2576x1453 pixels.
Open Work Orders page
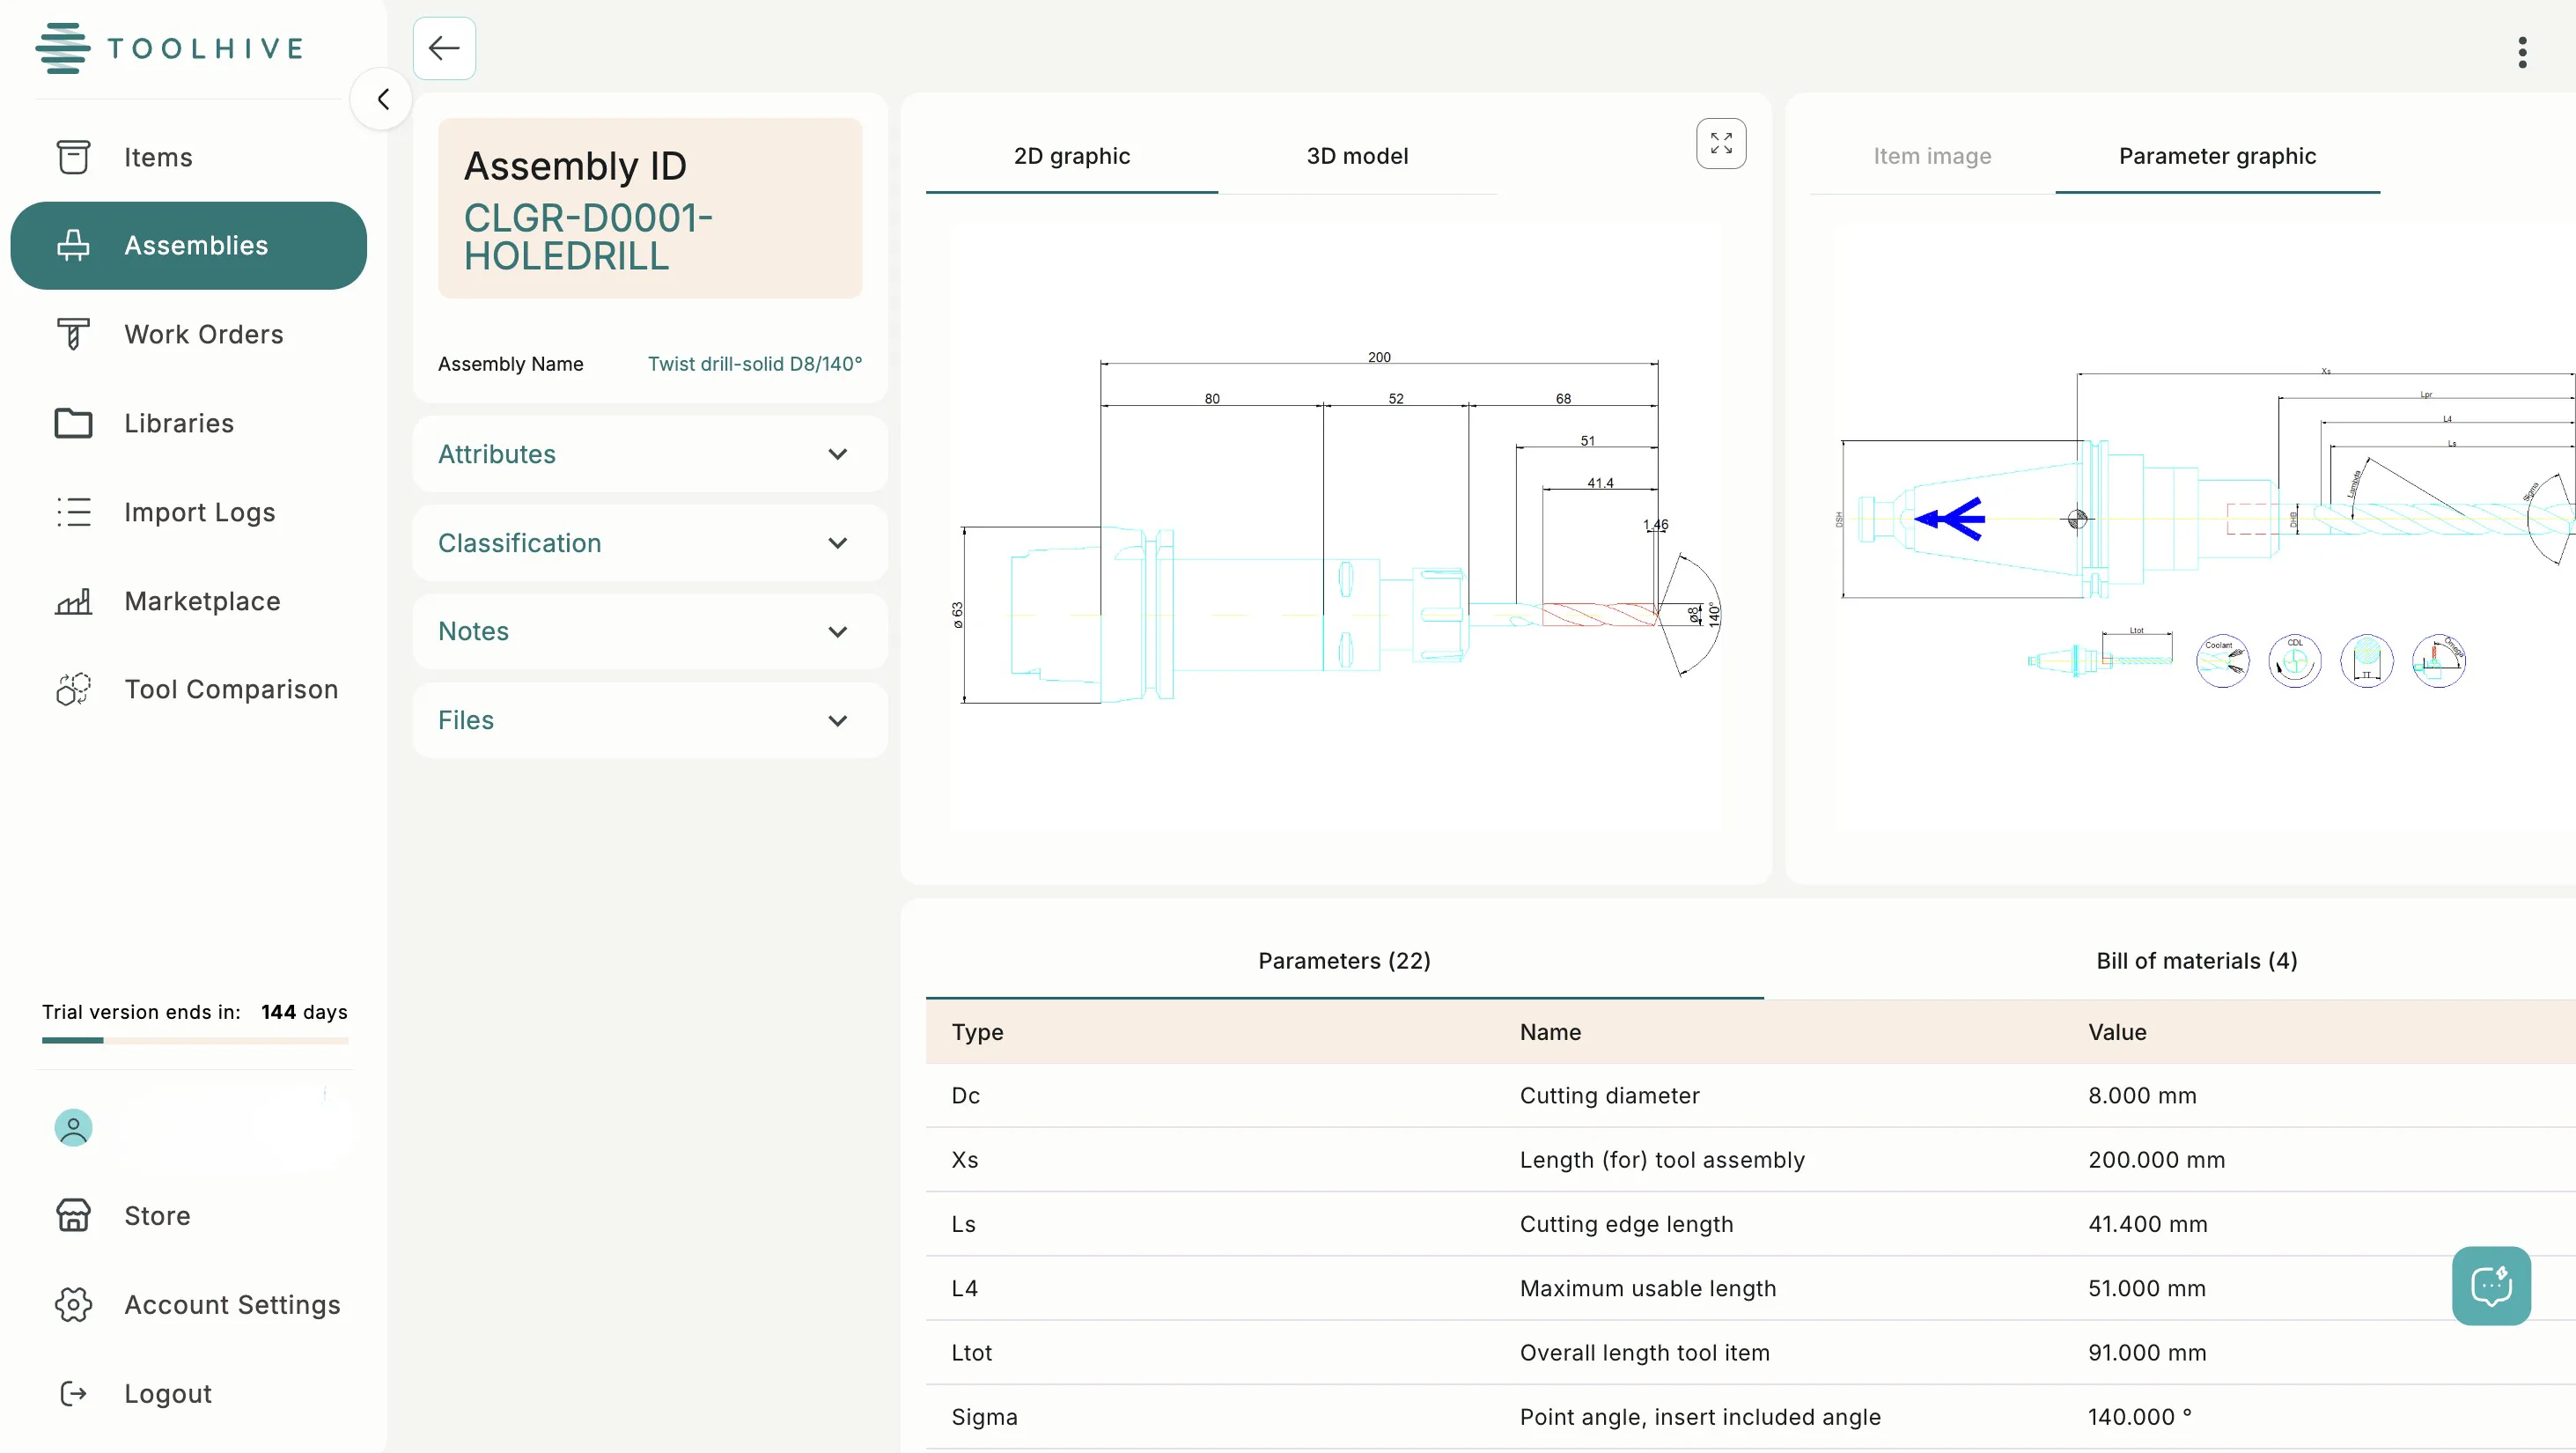tap(188, 334)
